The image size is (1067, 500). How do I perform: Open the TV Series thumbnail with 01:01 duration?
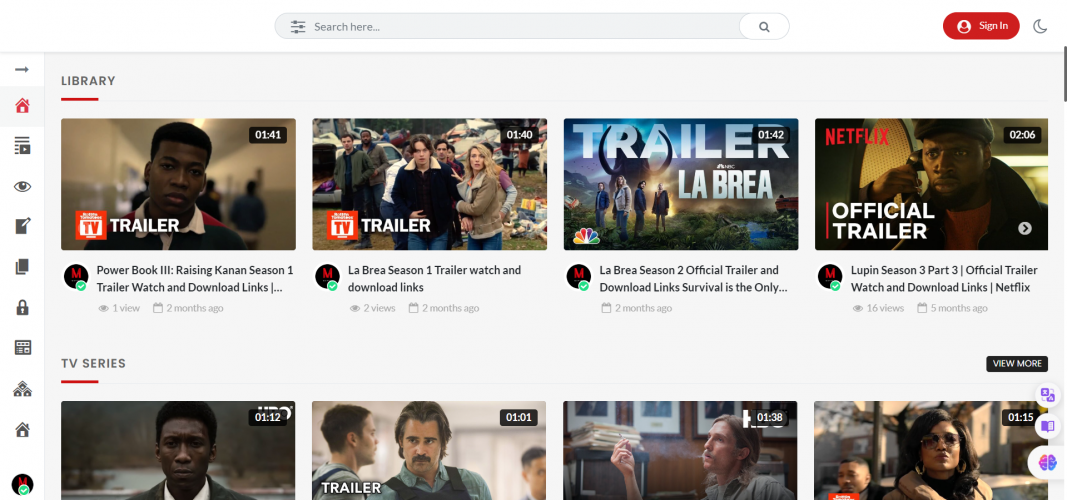429,450
